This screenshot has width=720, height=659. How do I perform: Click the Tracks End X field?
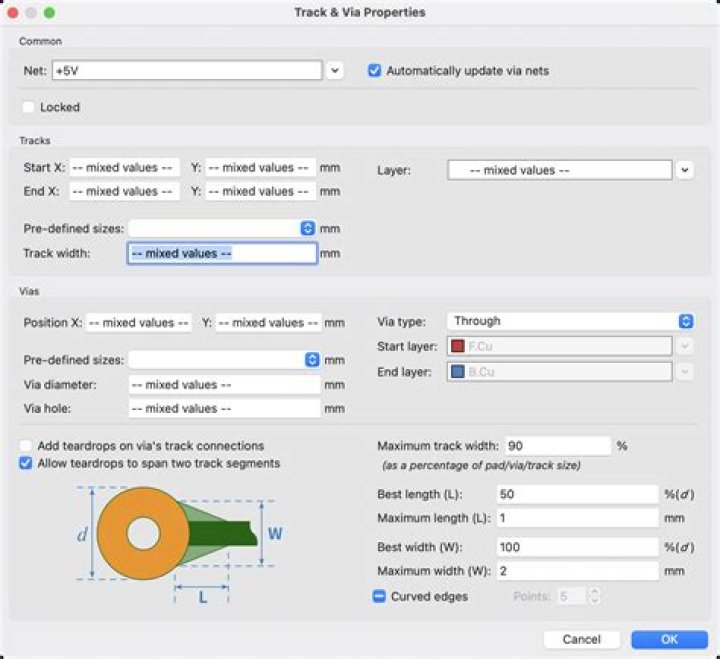point(124,192)
